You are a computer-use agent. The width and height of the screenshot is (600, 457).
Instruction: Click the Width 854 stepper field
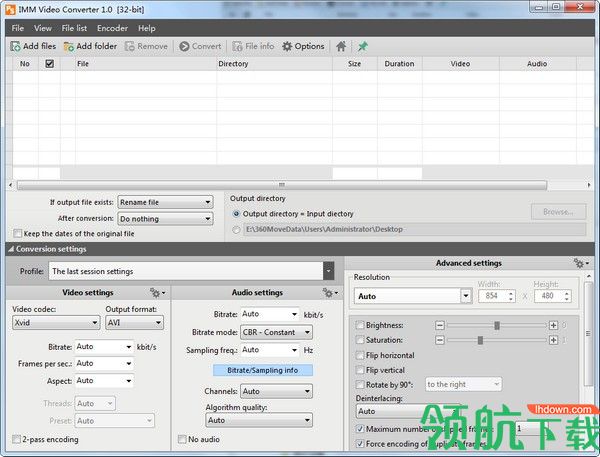[497, 296]
